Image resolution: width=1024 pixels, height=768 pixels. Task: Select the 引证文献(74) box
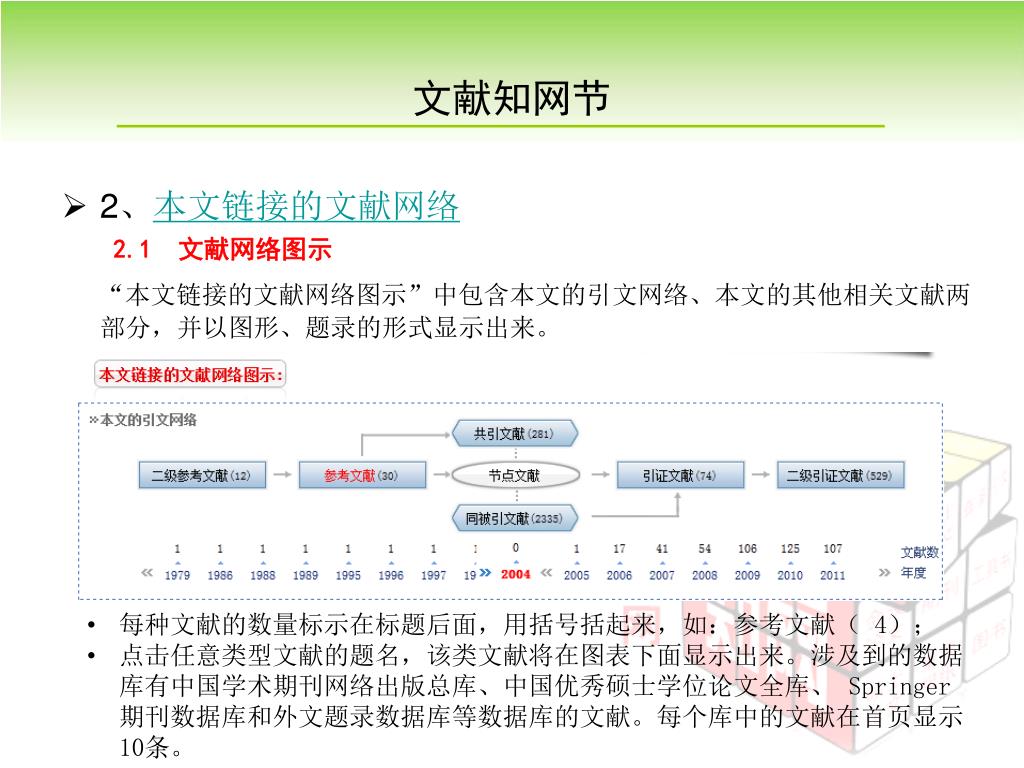680,475
